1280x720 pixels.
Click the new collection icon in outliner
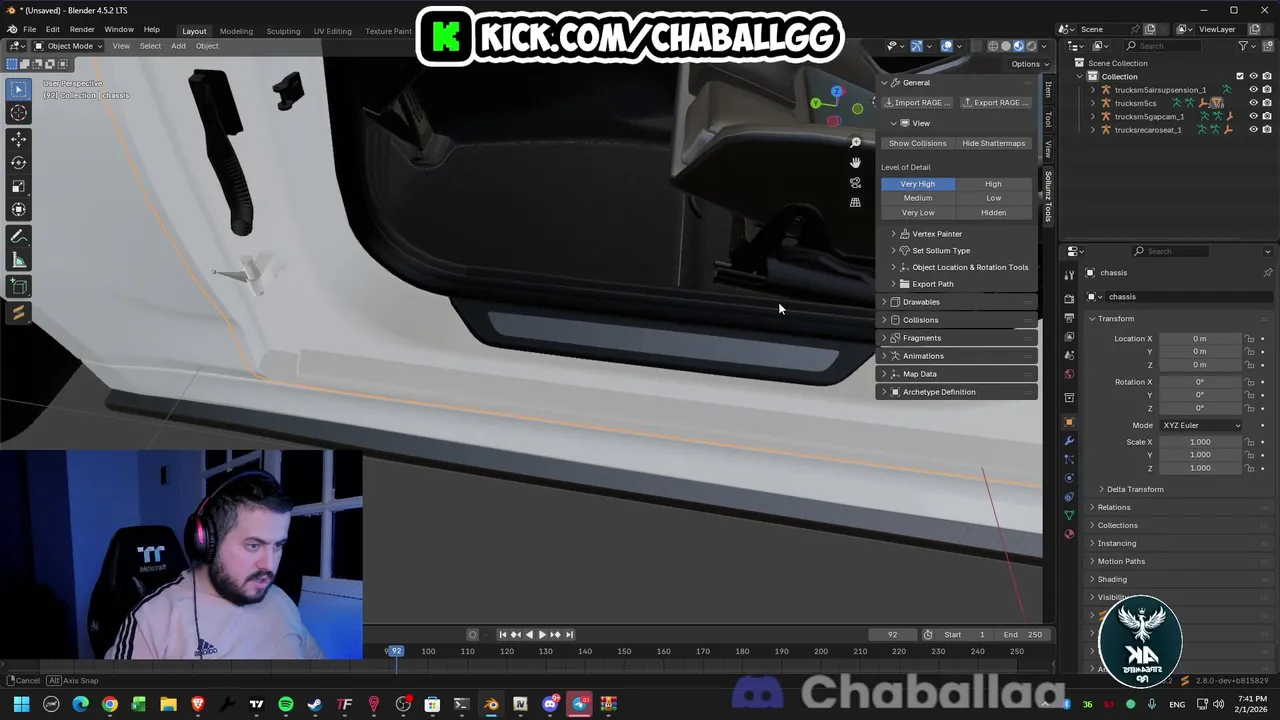coord(1268,46)
